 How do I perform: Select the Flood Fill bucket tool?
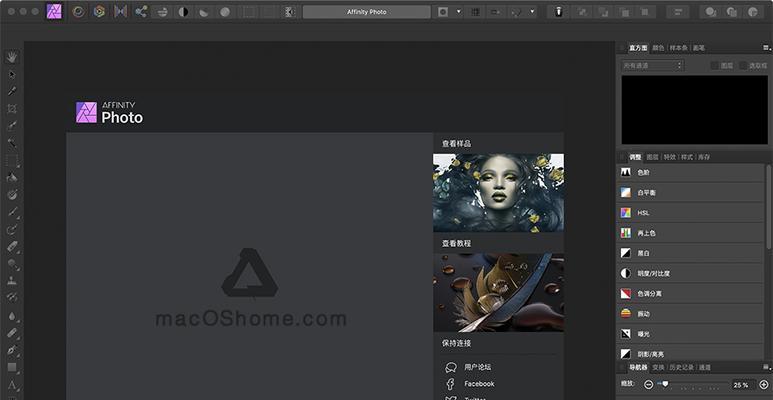click(12, 178)
